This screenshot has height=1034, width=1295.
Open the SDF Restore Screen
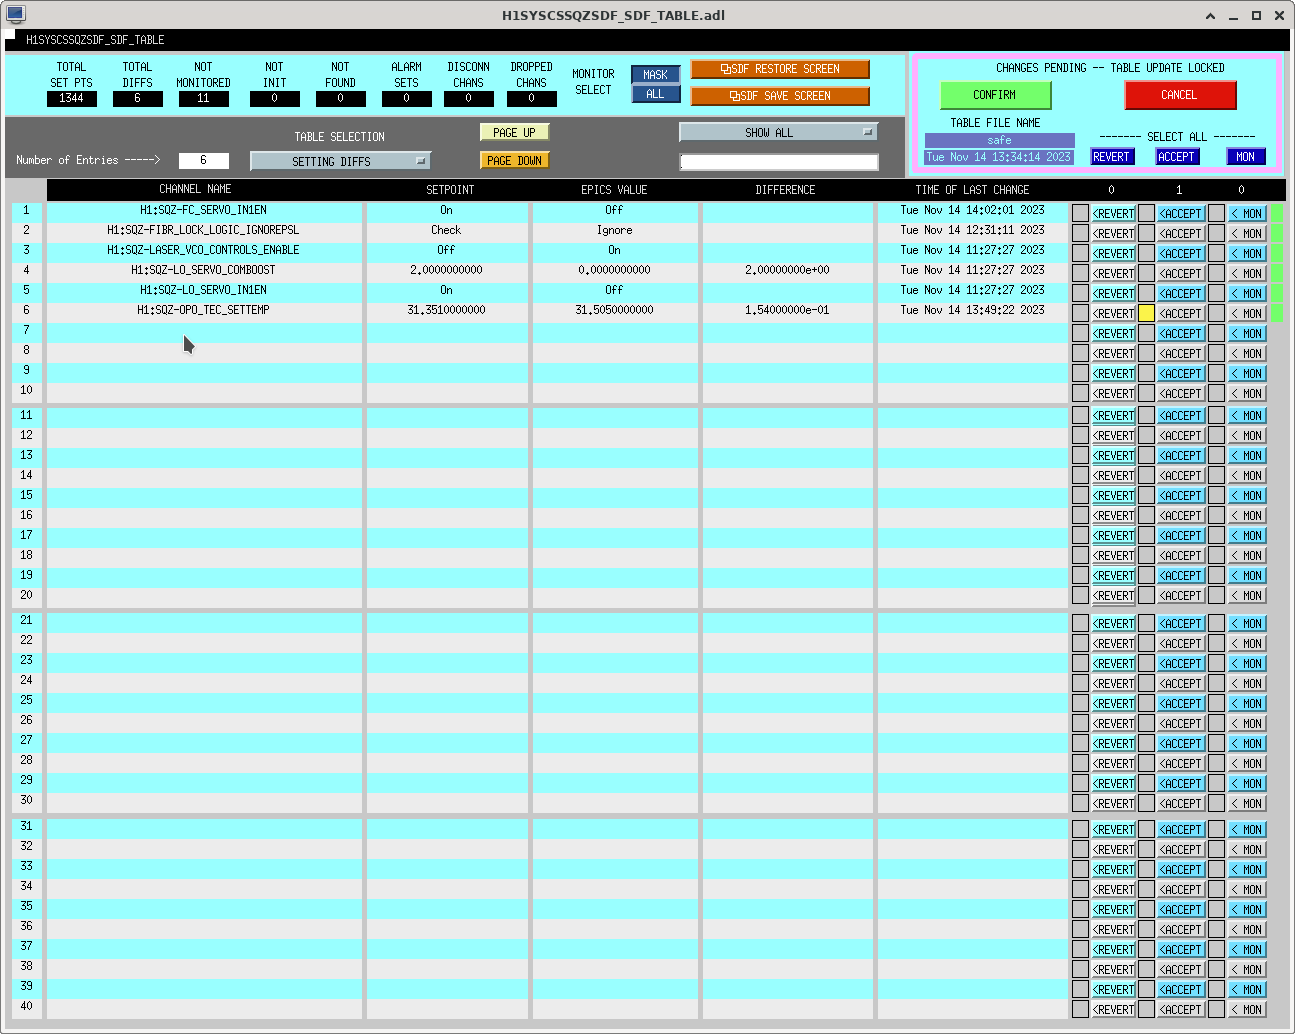(x=780, y=69)
